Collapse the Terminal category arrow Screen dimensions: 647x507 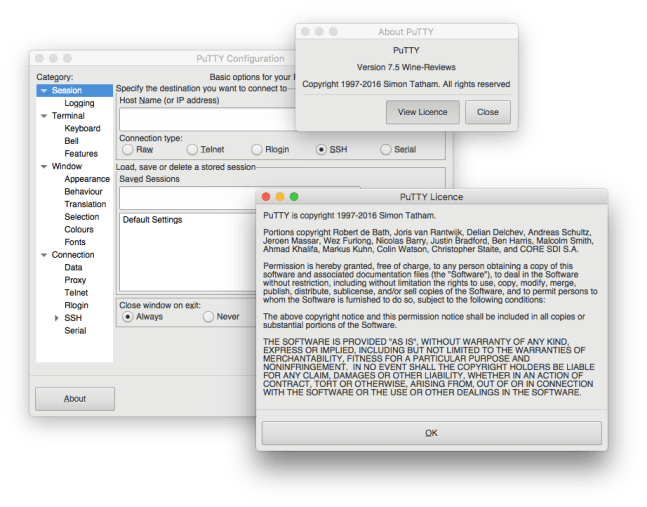tap(44, 116)
